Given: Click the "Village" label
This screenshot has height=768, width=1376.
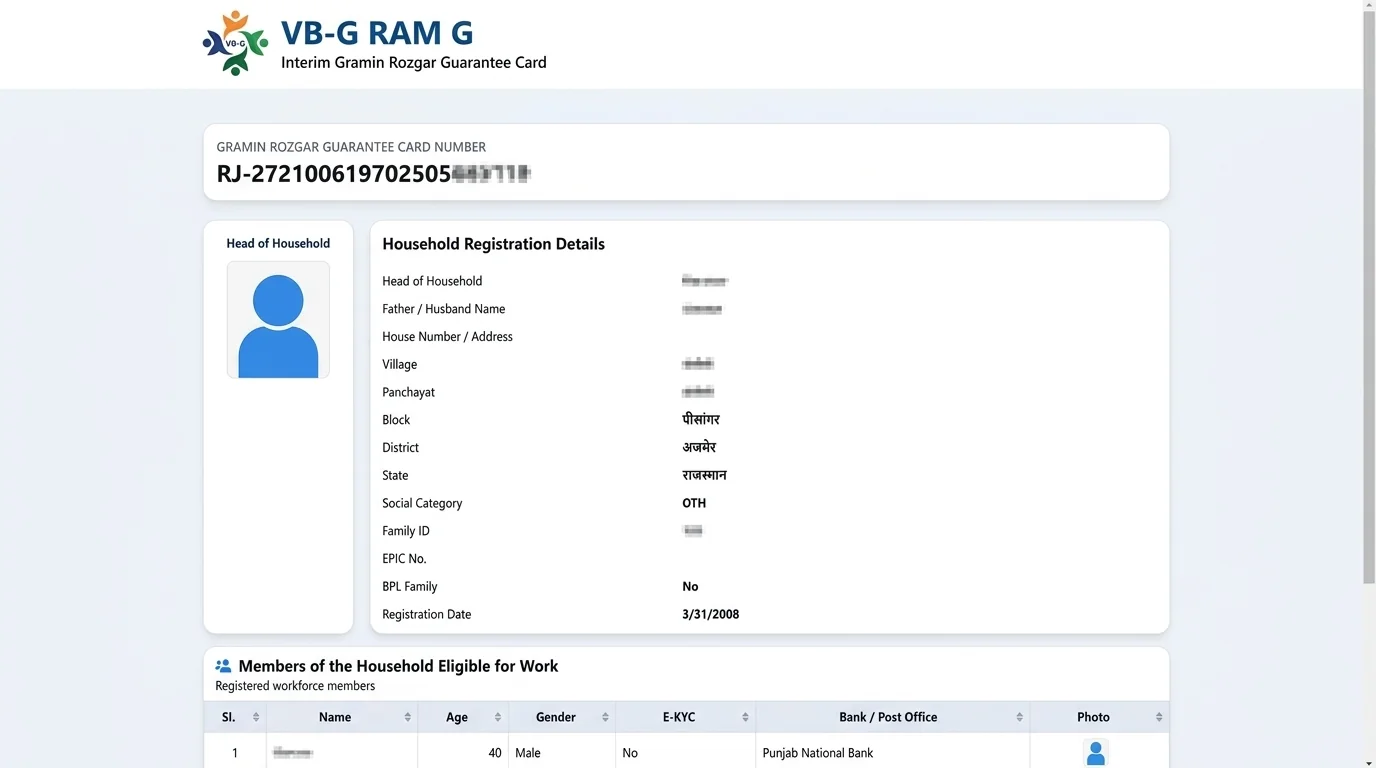Looking at the screenshot, I should point(399,365).
